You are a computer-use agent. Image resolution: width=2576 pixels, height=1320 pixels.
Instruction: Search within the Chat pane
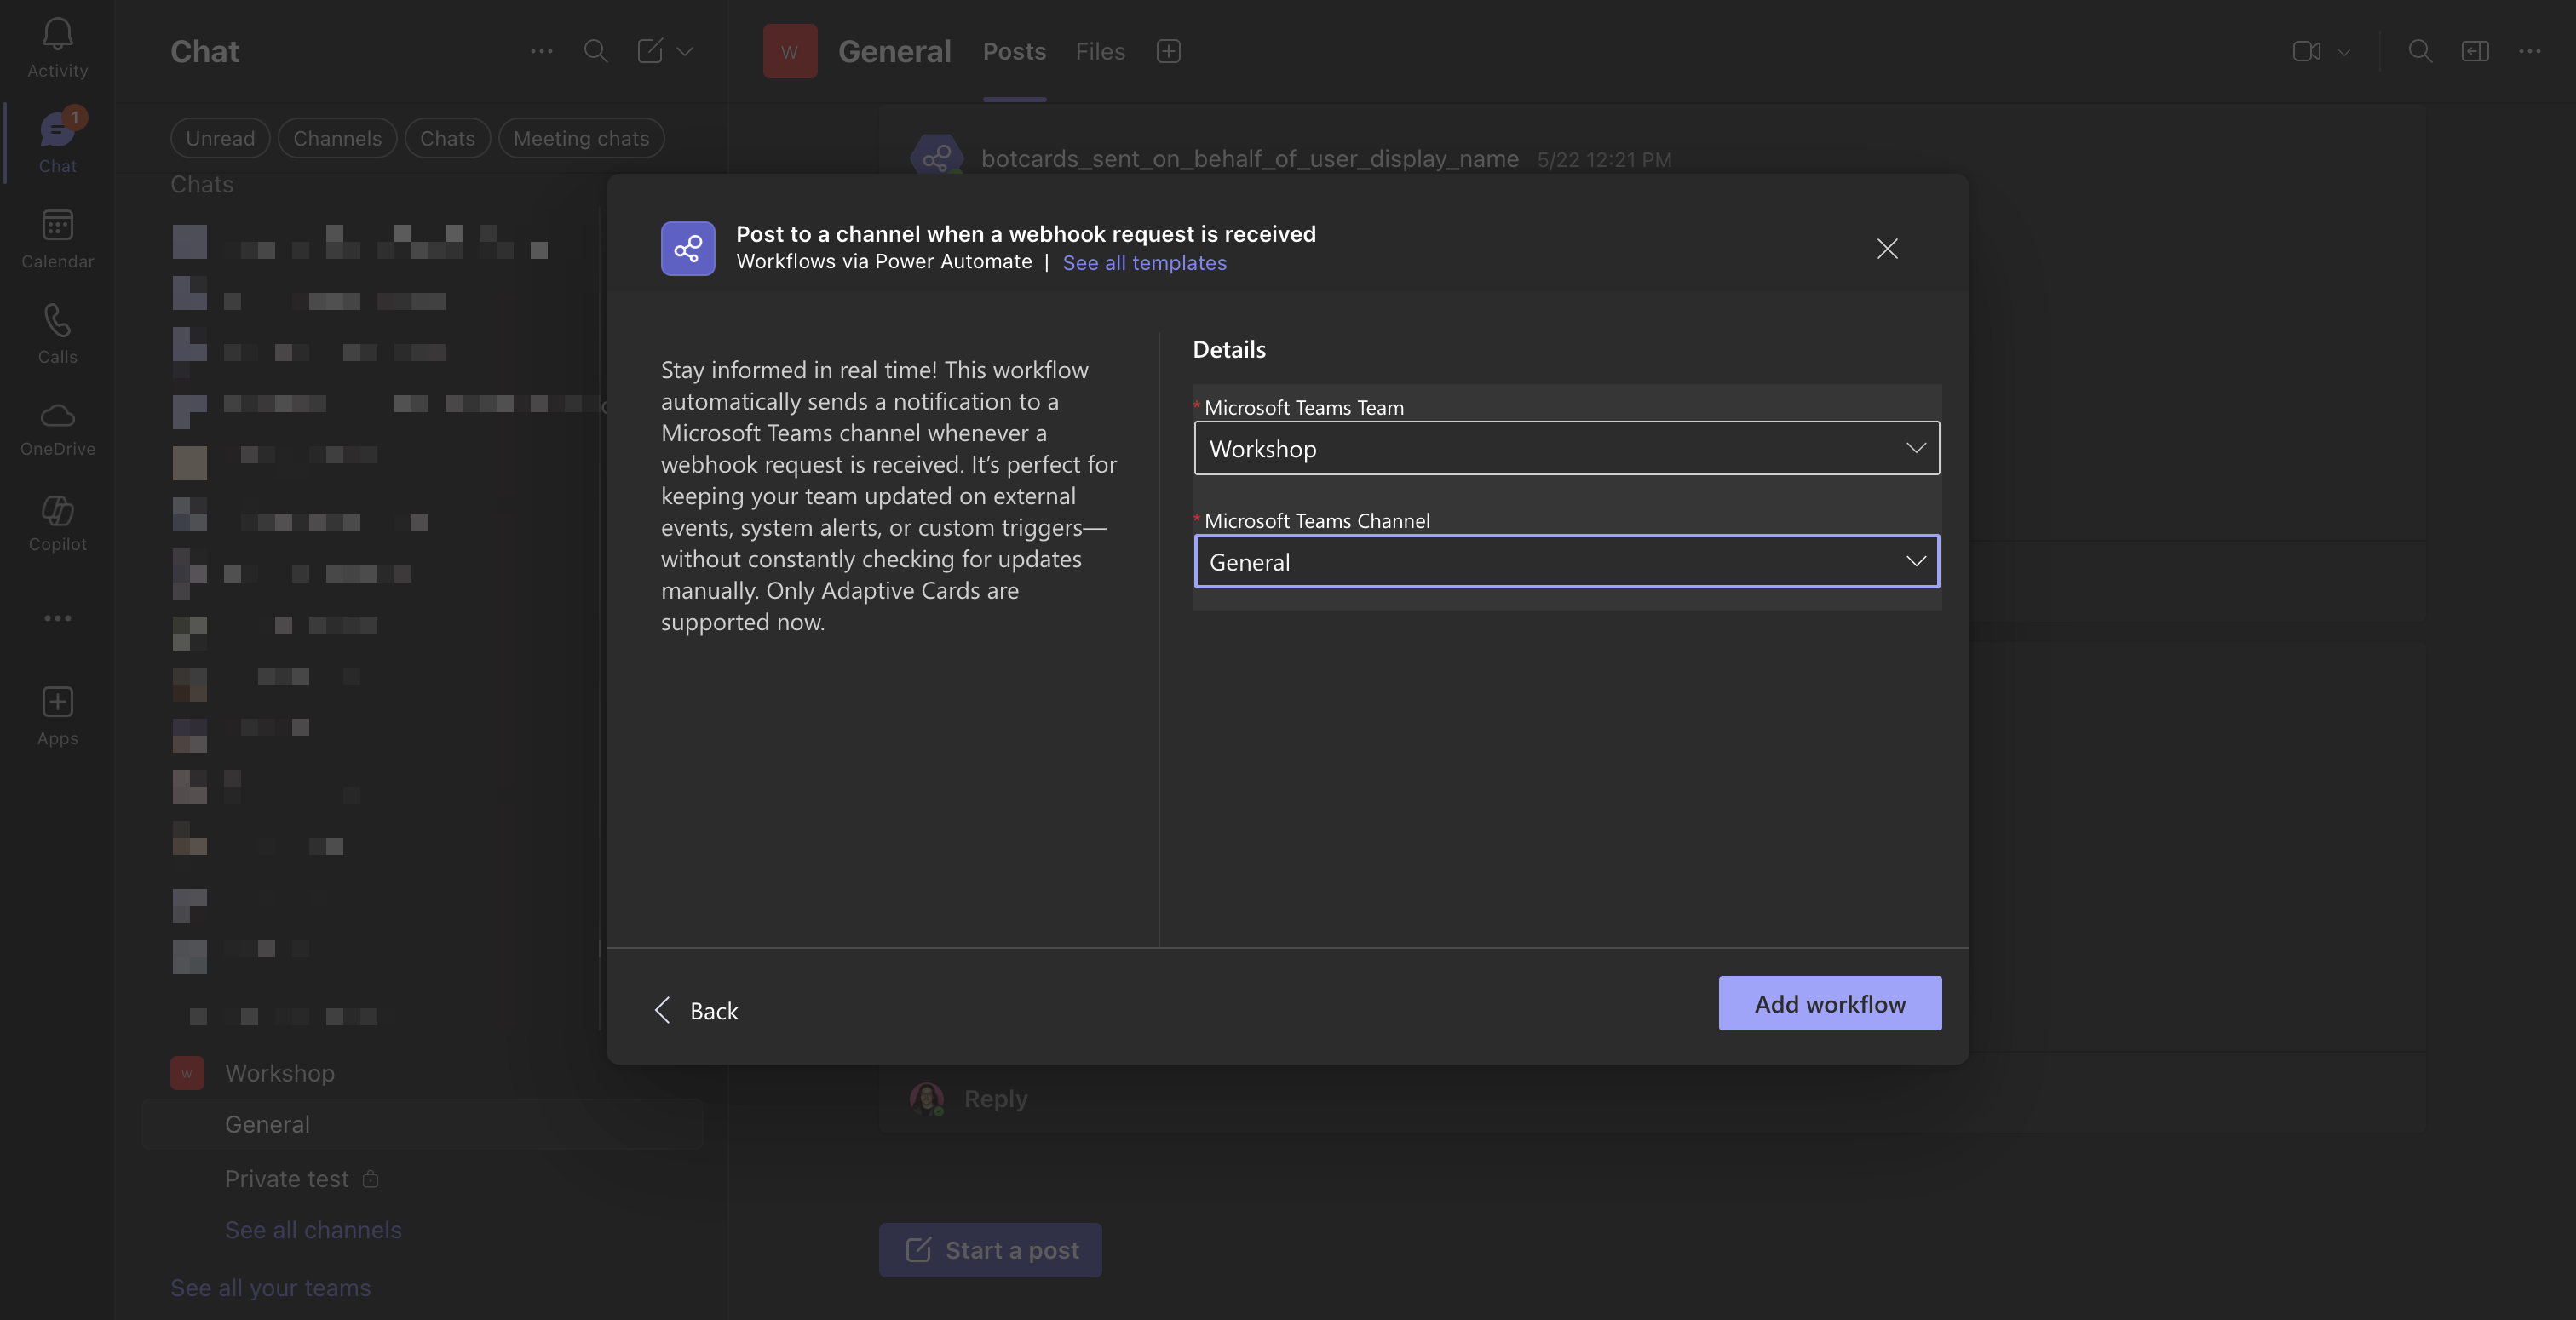click(x=595, y=51)
